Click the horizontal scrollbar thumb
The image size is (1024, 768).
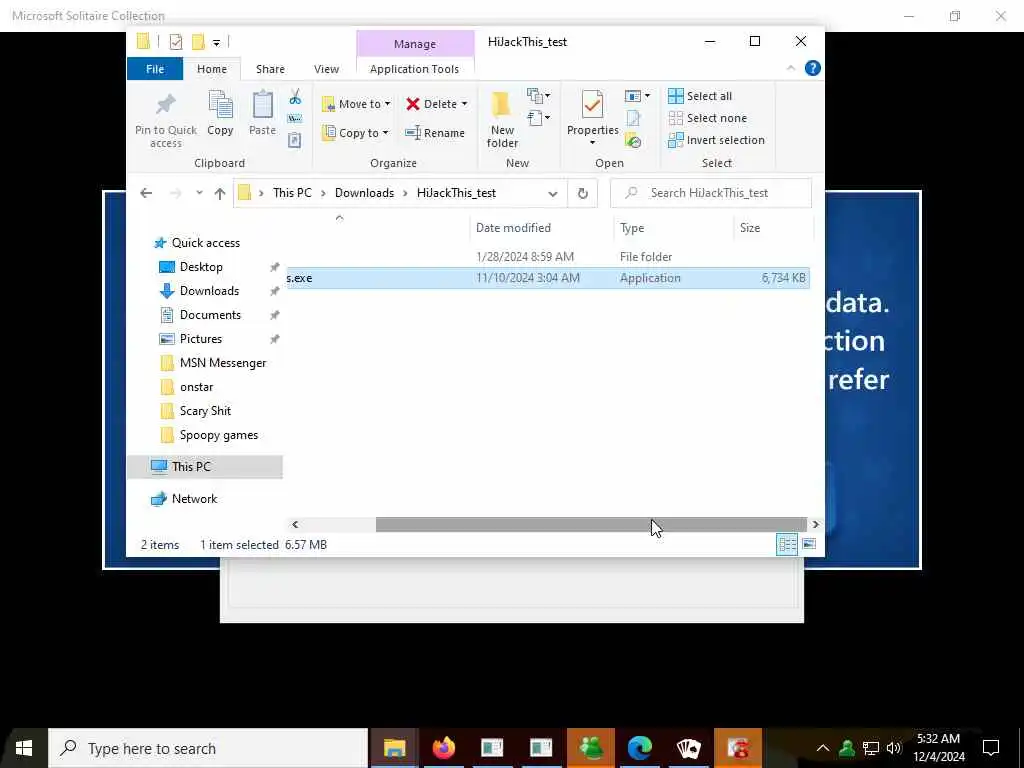(x=591, y=524)
